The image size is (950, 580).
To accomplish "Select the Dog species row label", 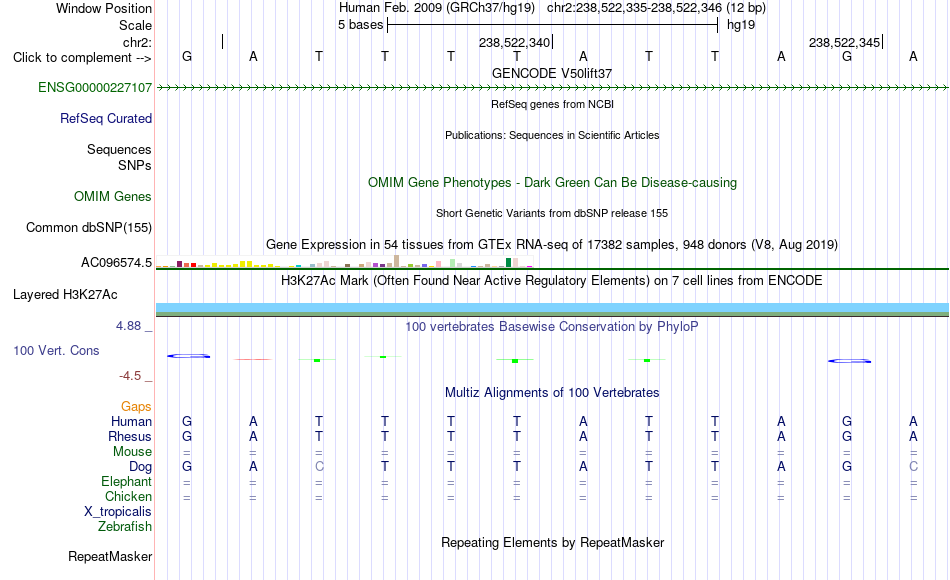I will (140, 467).
